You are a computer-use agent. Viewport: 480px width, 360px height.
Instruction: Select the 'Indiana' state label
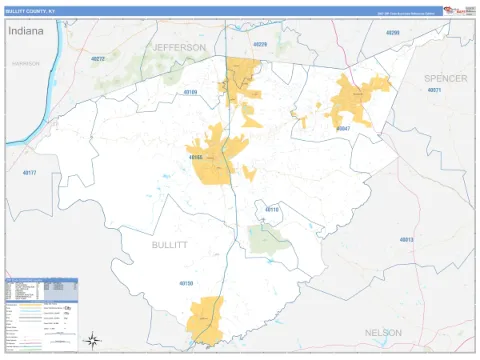[x=26, y=31]
